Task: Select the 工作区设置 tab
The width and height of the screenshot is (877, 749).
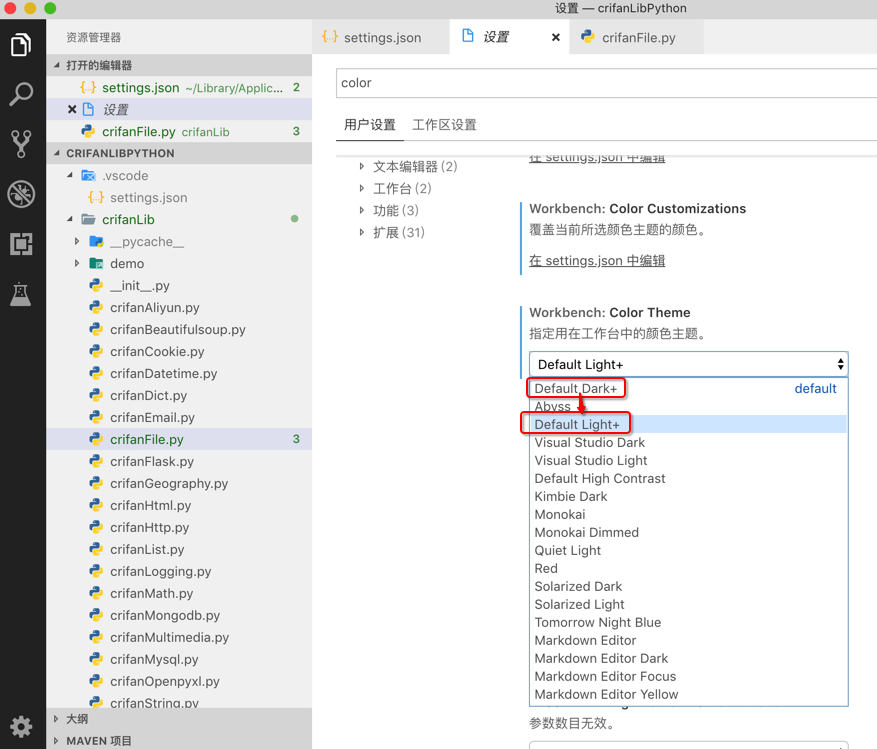Action: [444, 125]
